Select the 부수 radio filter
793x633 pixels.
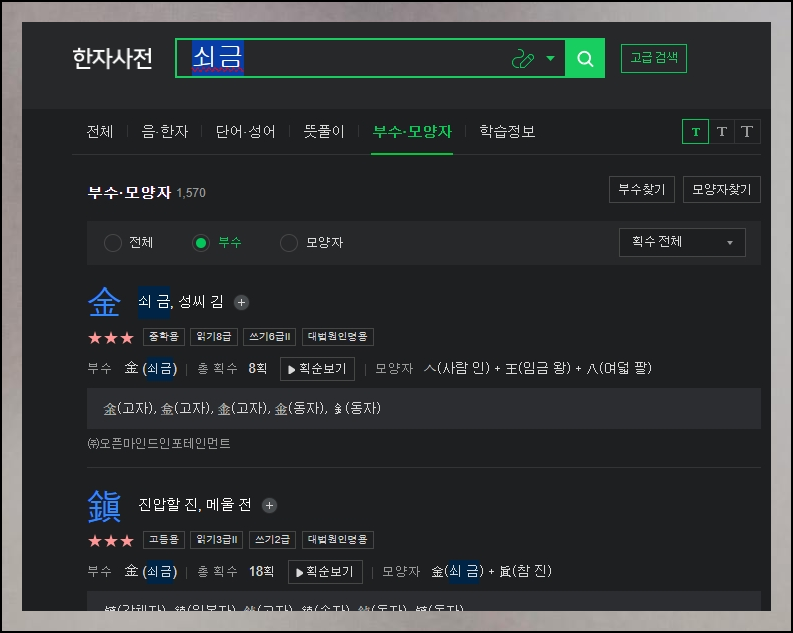point(201,243)
